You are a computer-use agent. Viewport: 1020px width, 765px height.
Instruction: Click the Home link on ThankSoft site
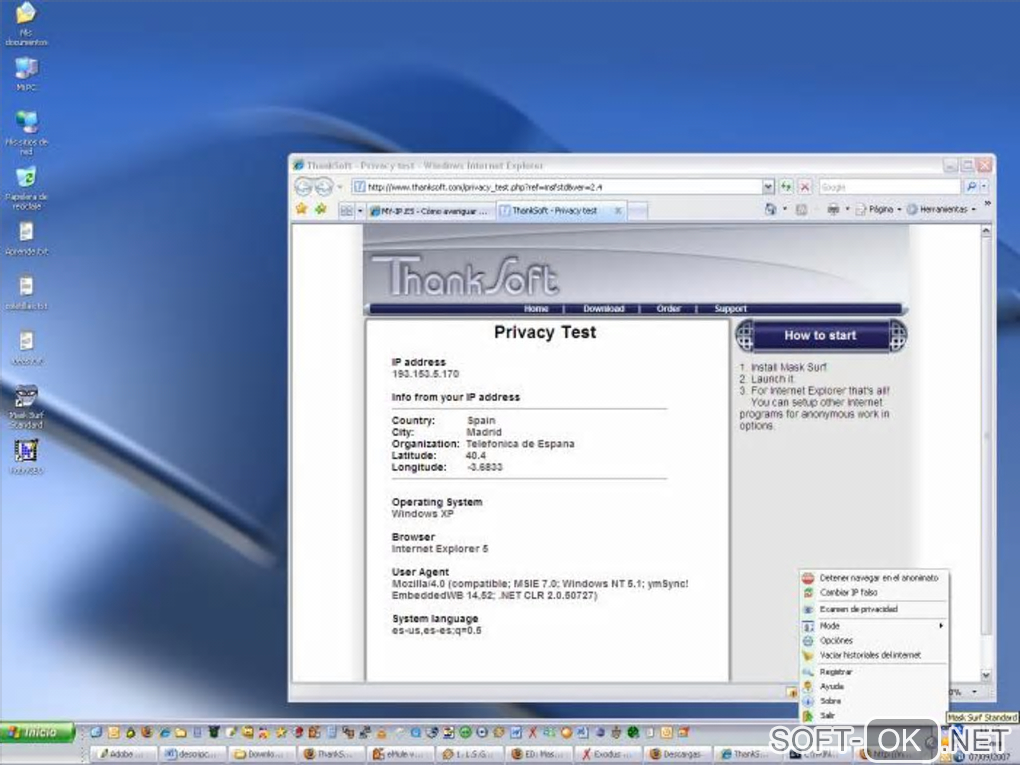(536, 308)
